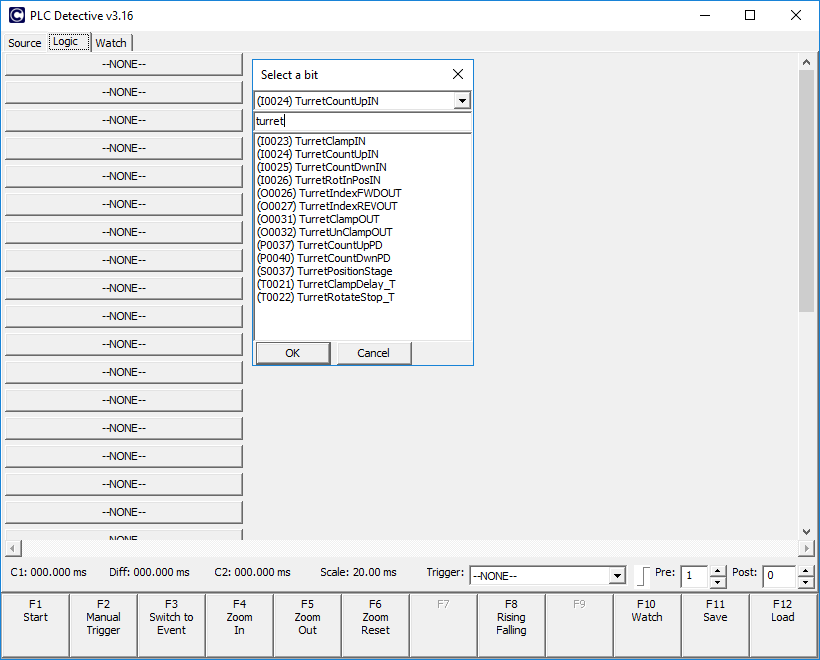This screenshot has height=660, width=820.
Task: Click F11 Save button
Action: (715, 625)
